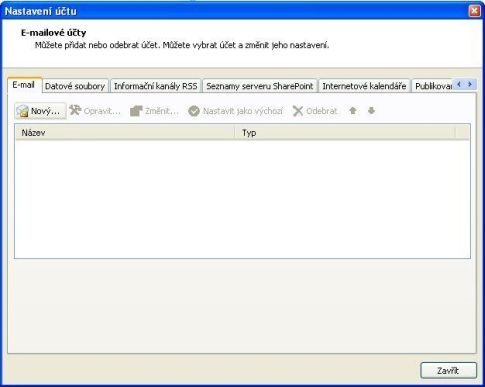This screenshot has width=485, height=387.
Task: Click the Změnit... change account icon
Action: pos(136,111)
